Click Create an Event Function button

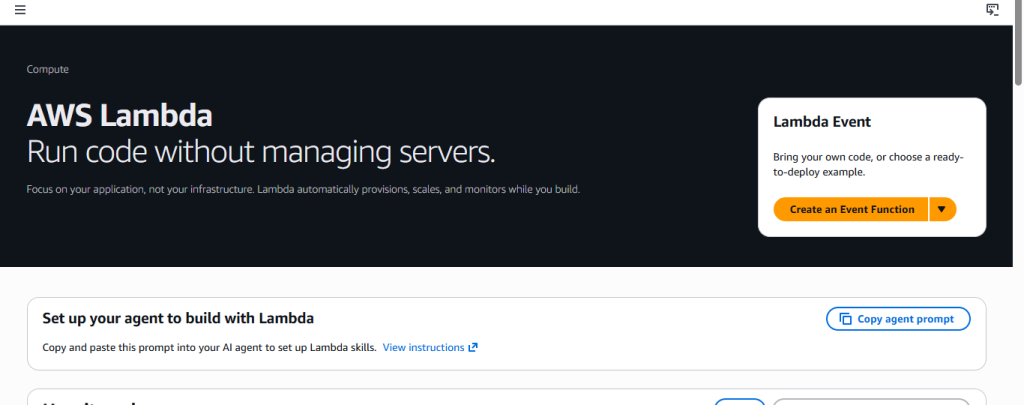tap(851, 210)
